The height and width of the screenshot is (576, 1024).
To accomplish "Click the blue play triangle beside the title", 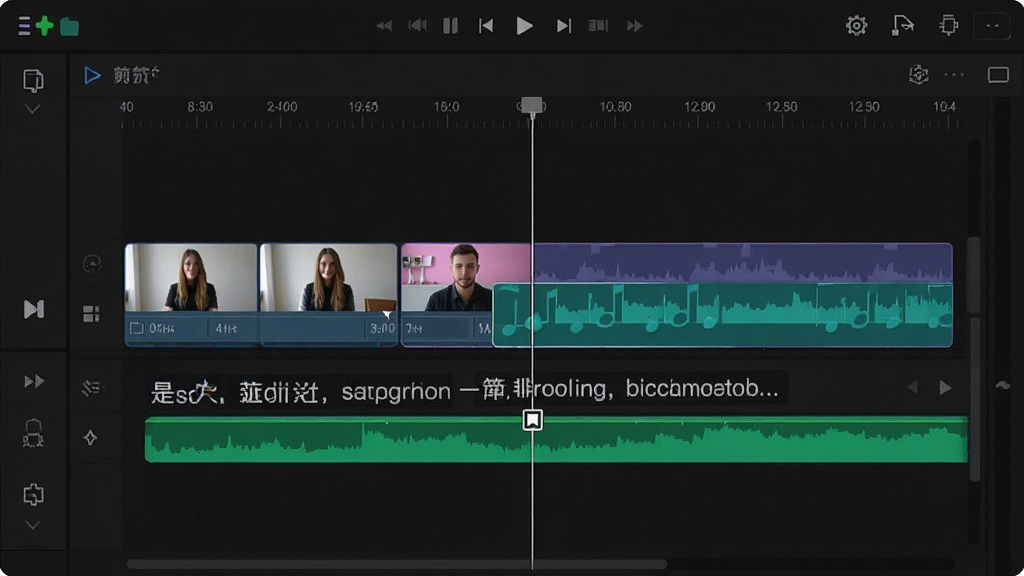I will tap(92, 76).
